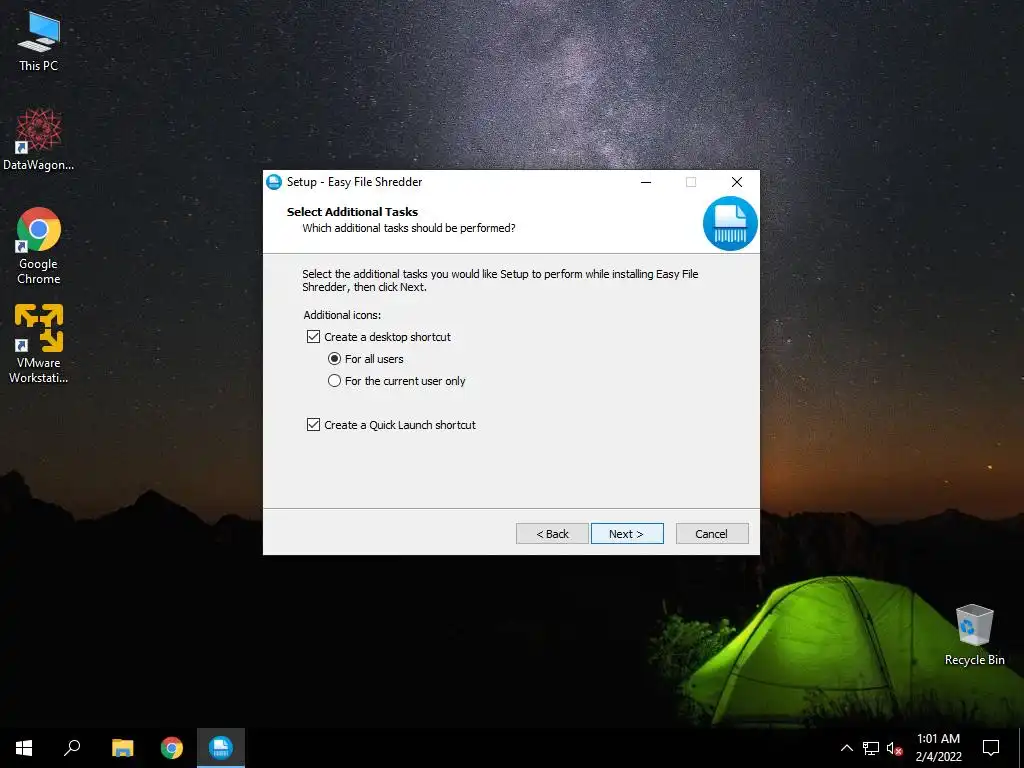Open the DataWagon shortcut on desktop
Viewport: 1024px width, 768px height.
tap(39, 140)
